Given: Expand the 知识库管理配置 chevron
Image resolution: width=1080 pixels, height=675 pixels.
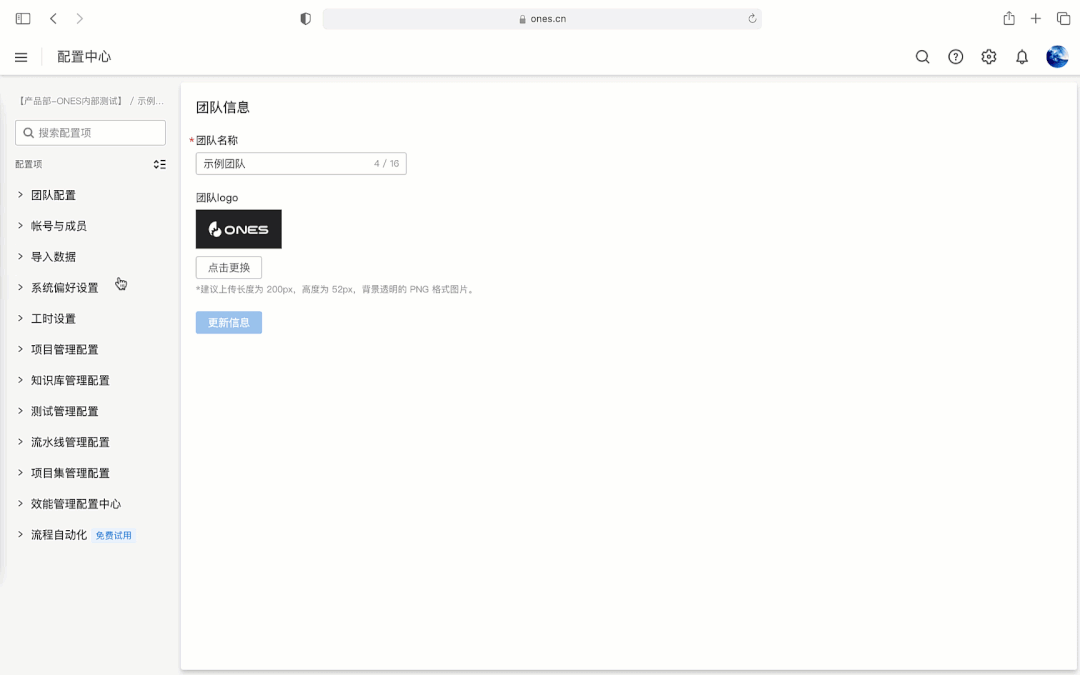Looking at the screenshot, I should click(x=20, y=380).
